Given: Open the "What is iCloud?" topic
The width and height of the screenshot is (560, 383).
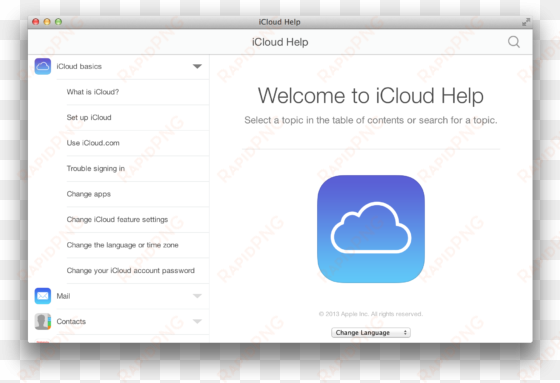Looking at the screenshot, I should point(92,92).
